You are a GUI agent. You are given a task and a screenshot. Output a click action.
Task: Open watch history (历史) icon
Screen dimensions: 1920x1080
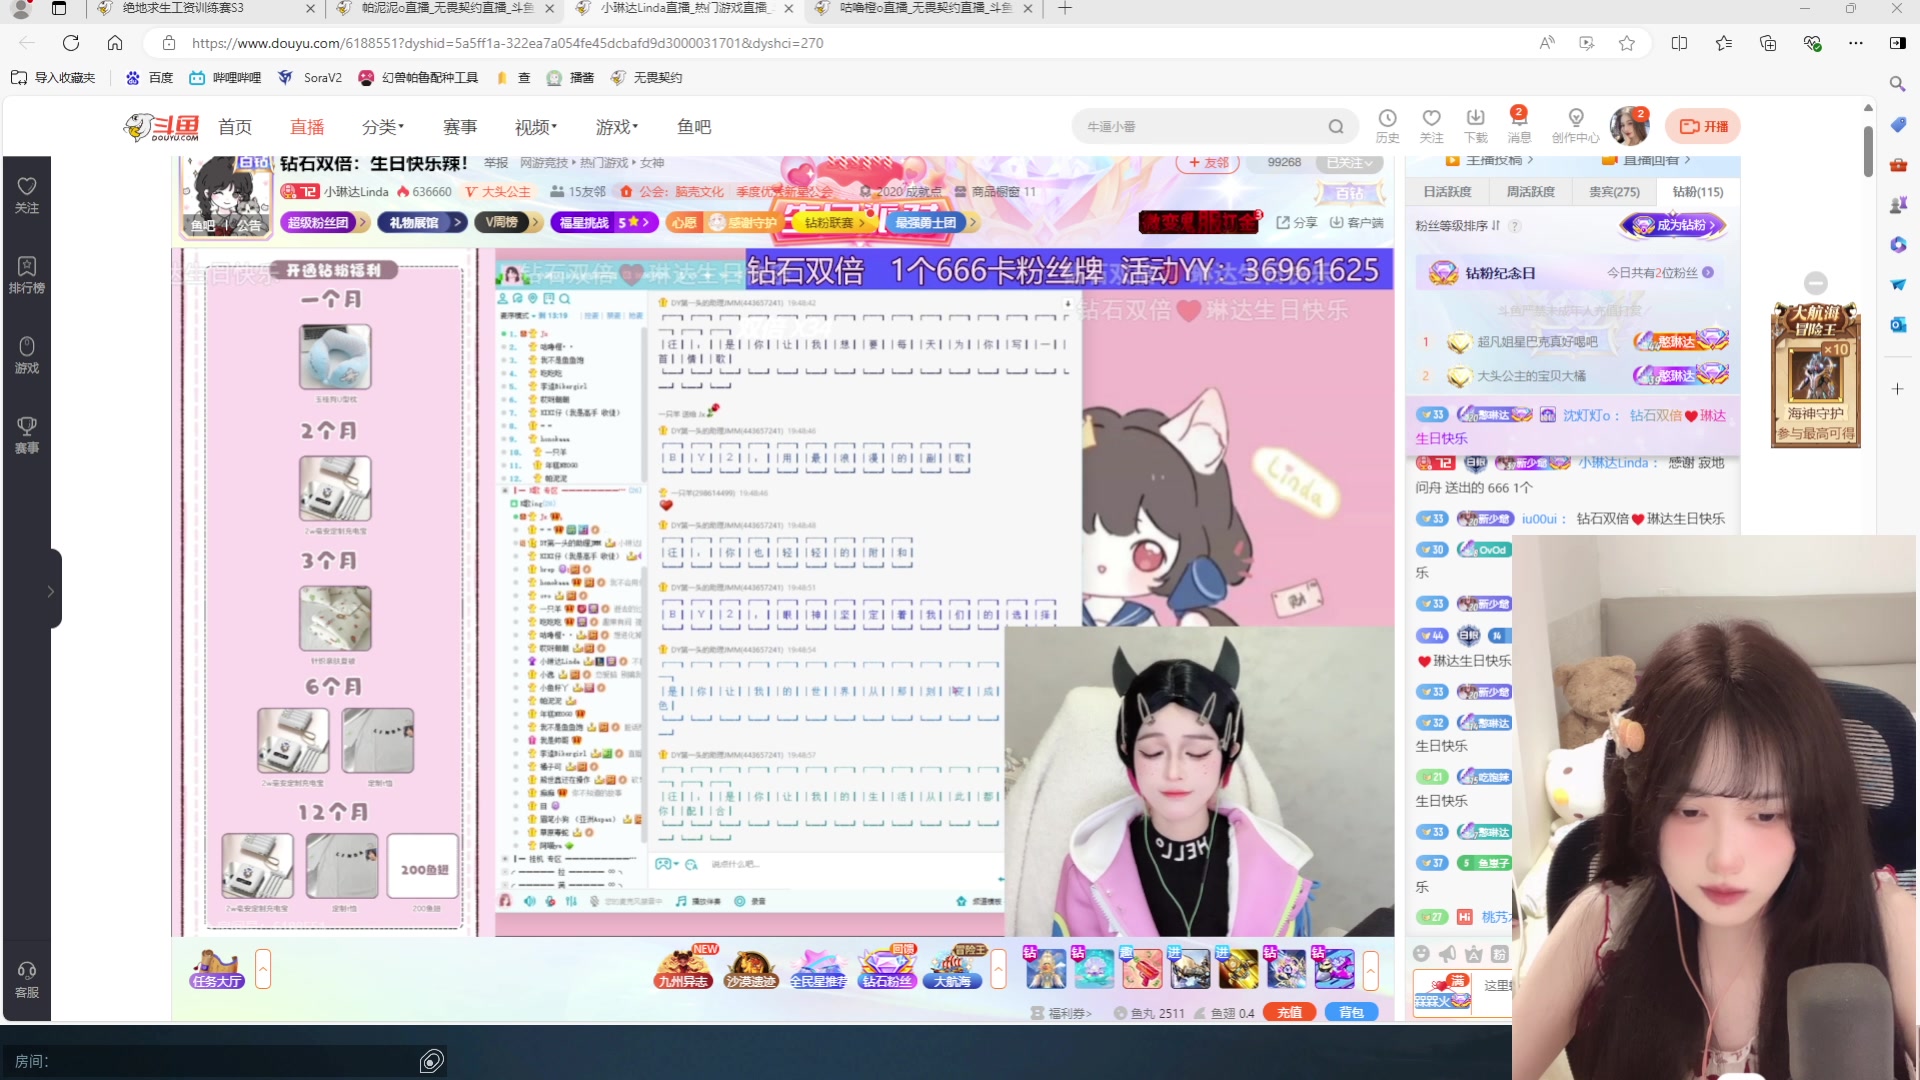click(x=1387, y=126)
